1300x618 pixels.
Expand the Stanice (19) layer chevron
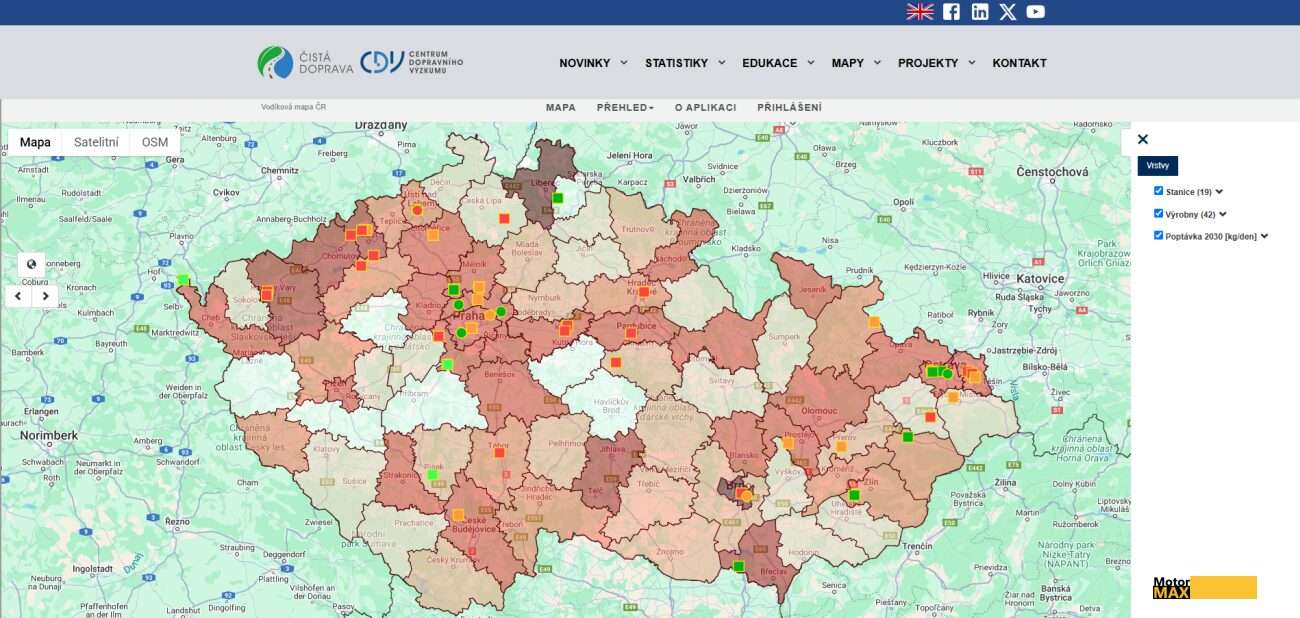[x=1219, y=192]
